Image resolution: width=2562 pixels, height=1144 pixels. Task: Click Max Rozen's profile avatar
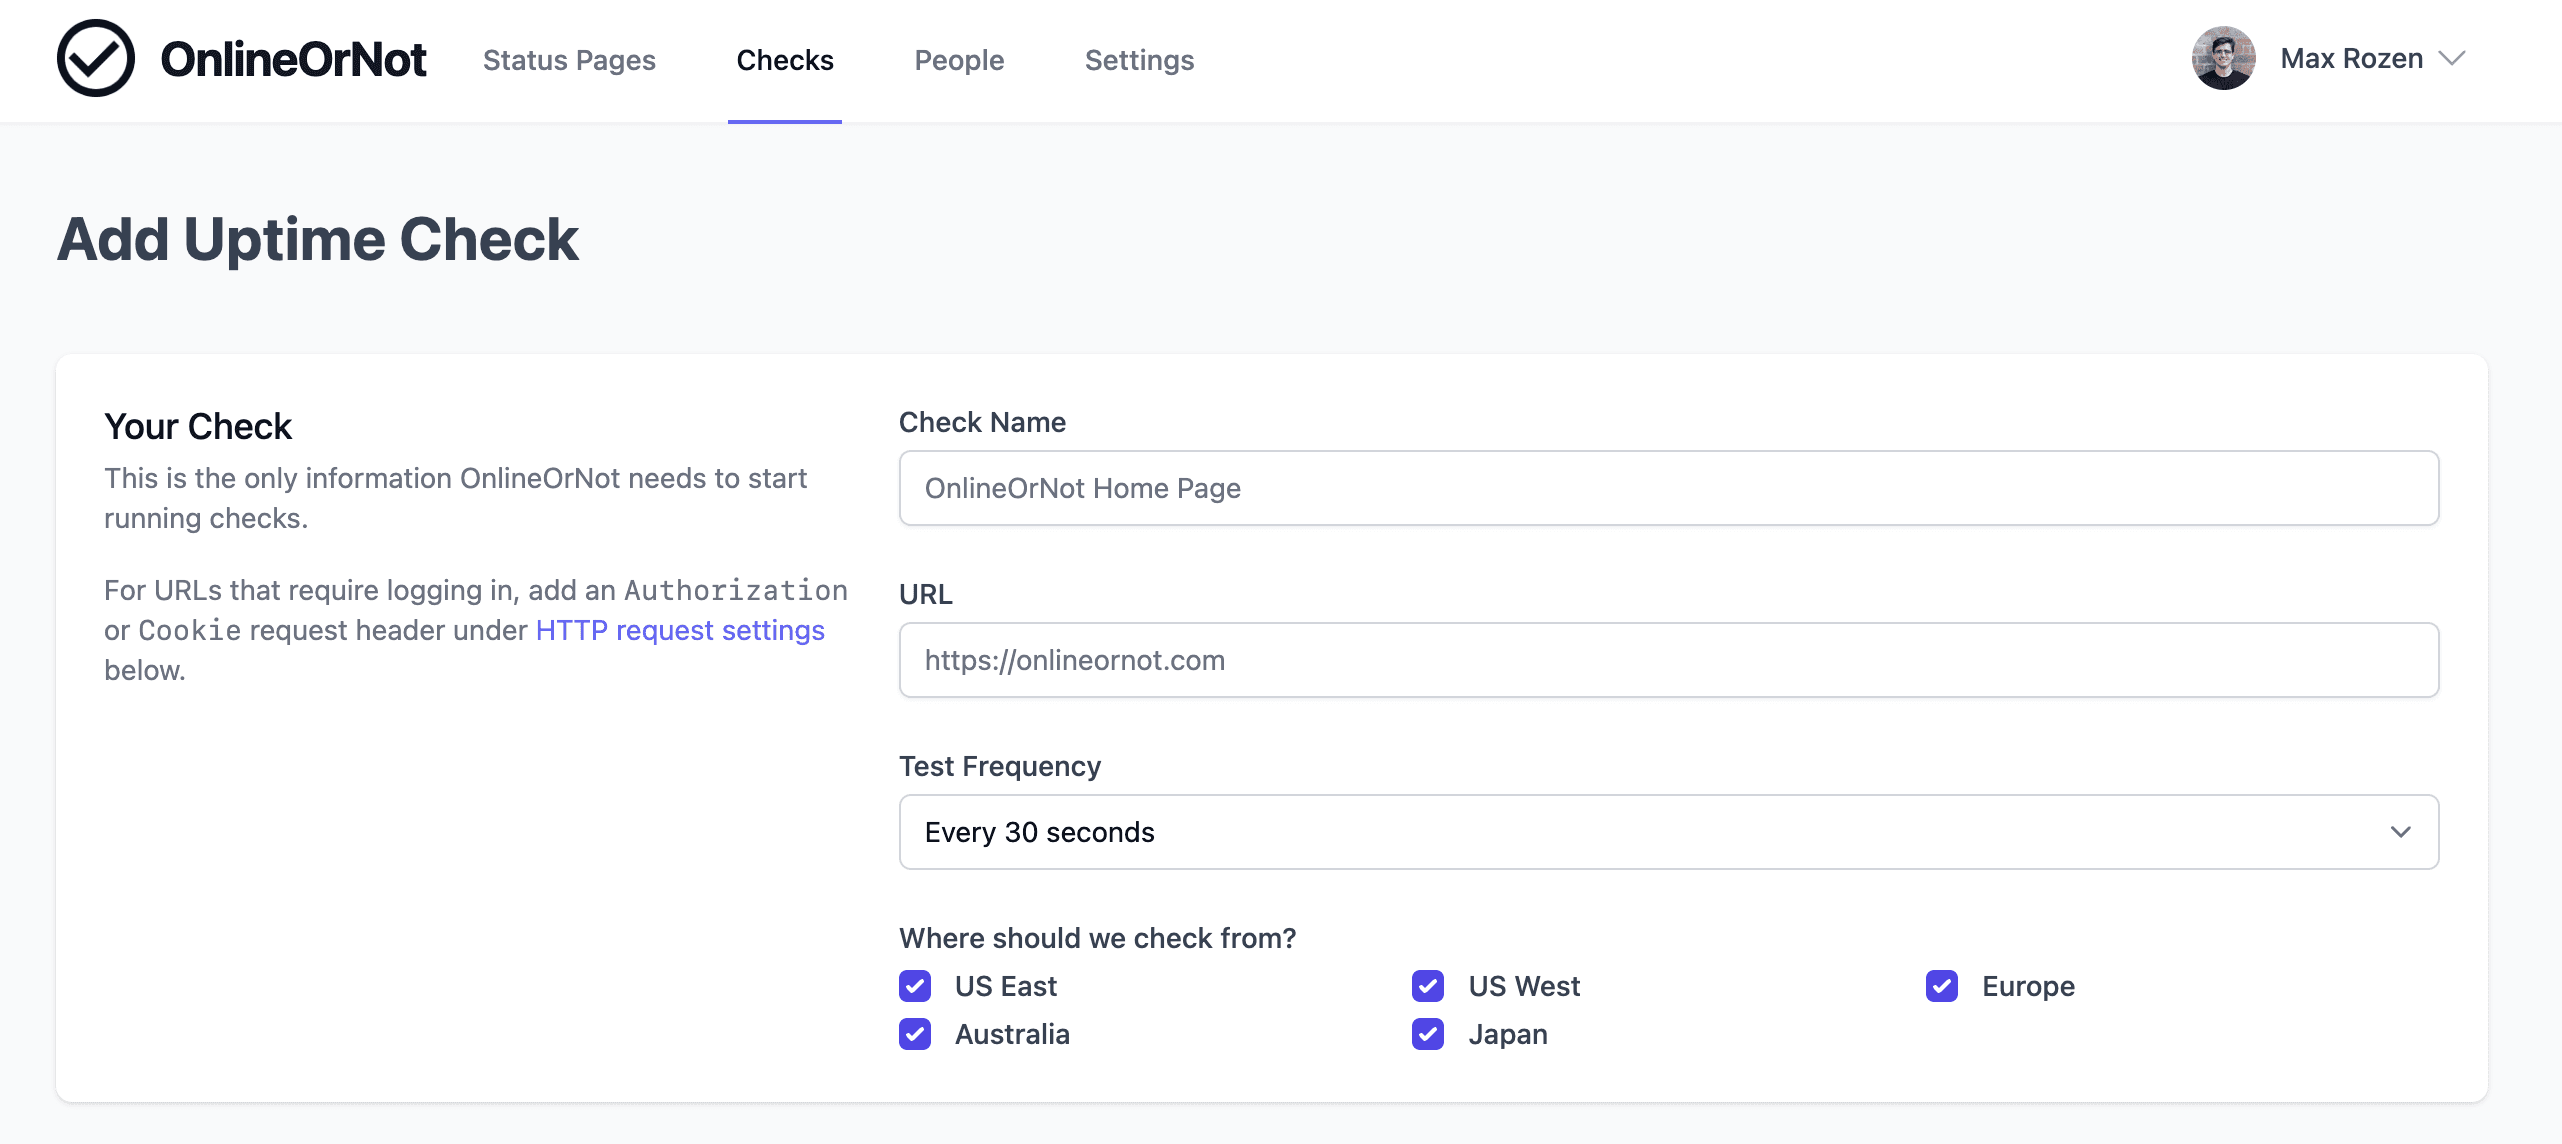(2222, 58)
